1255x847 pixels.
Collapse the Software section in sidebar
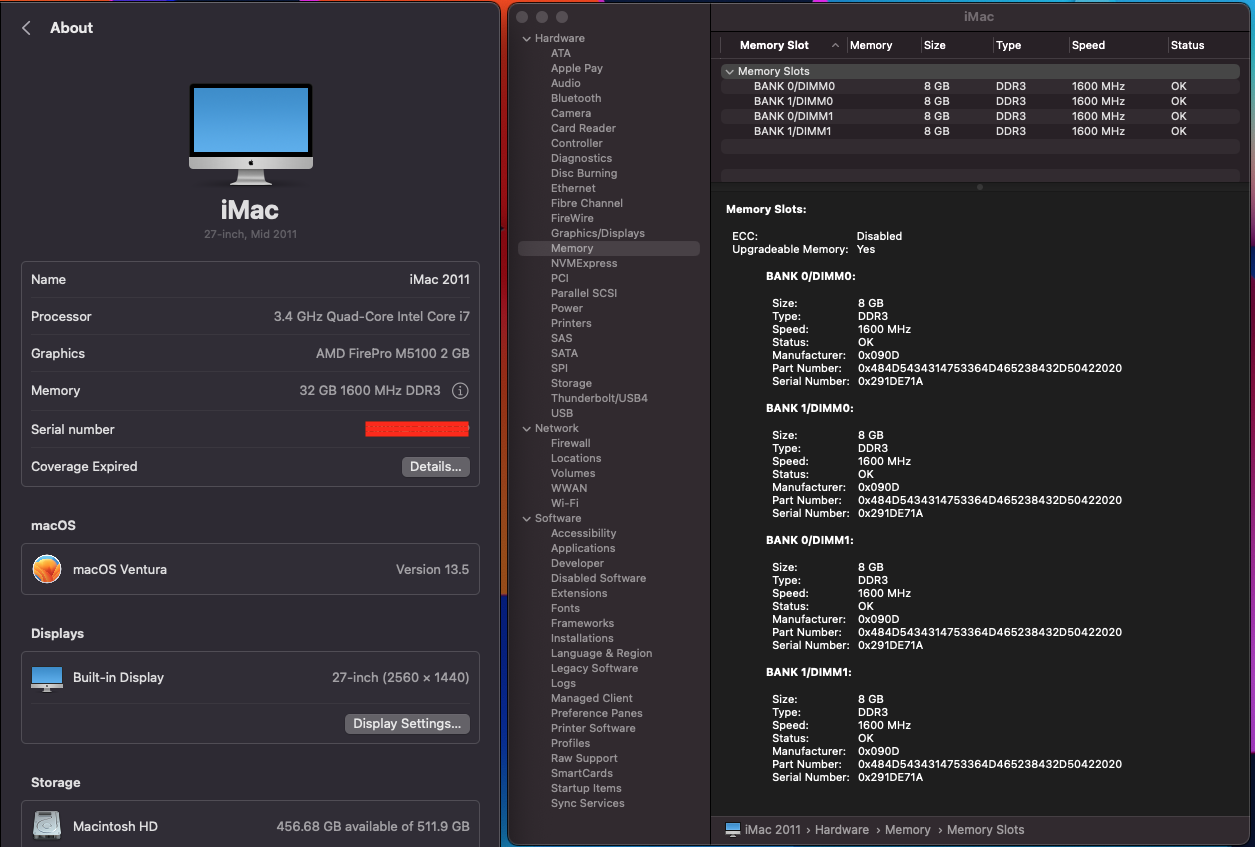coord(526,519)
